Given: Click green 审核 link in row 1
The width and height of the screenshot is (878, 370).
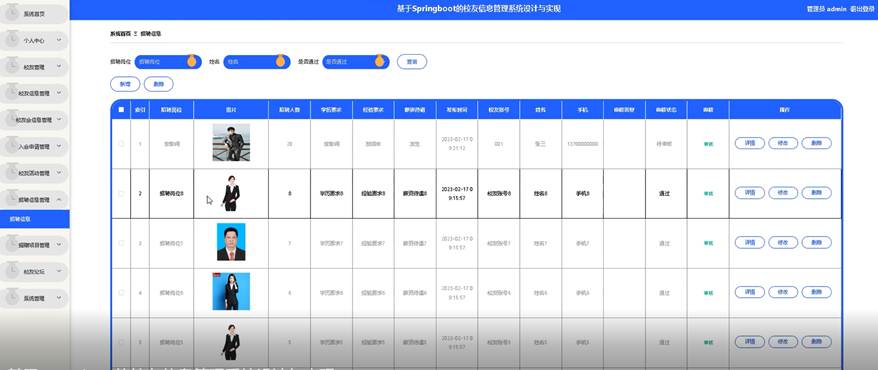Looking at the screenshot, I should (708, 144).
